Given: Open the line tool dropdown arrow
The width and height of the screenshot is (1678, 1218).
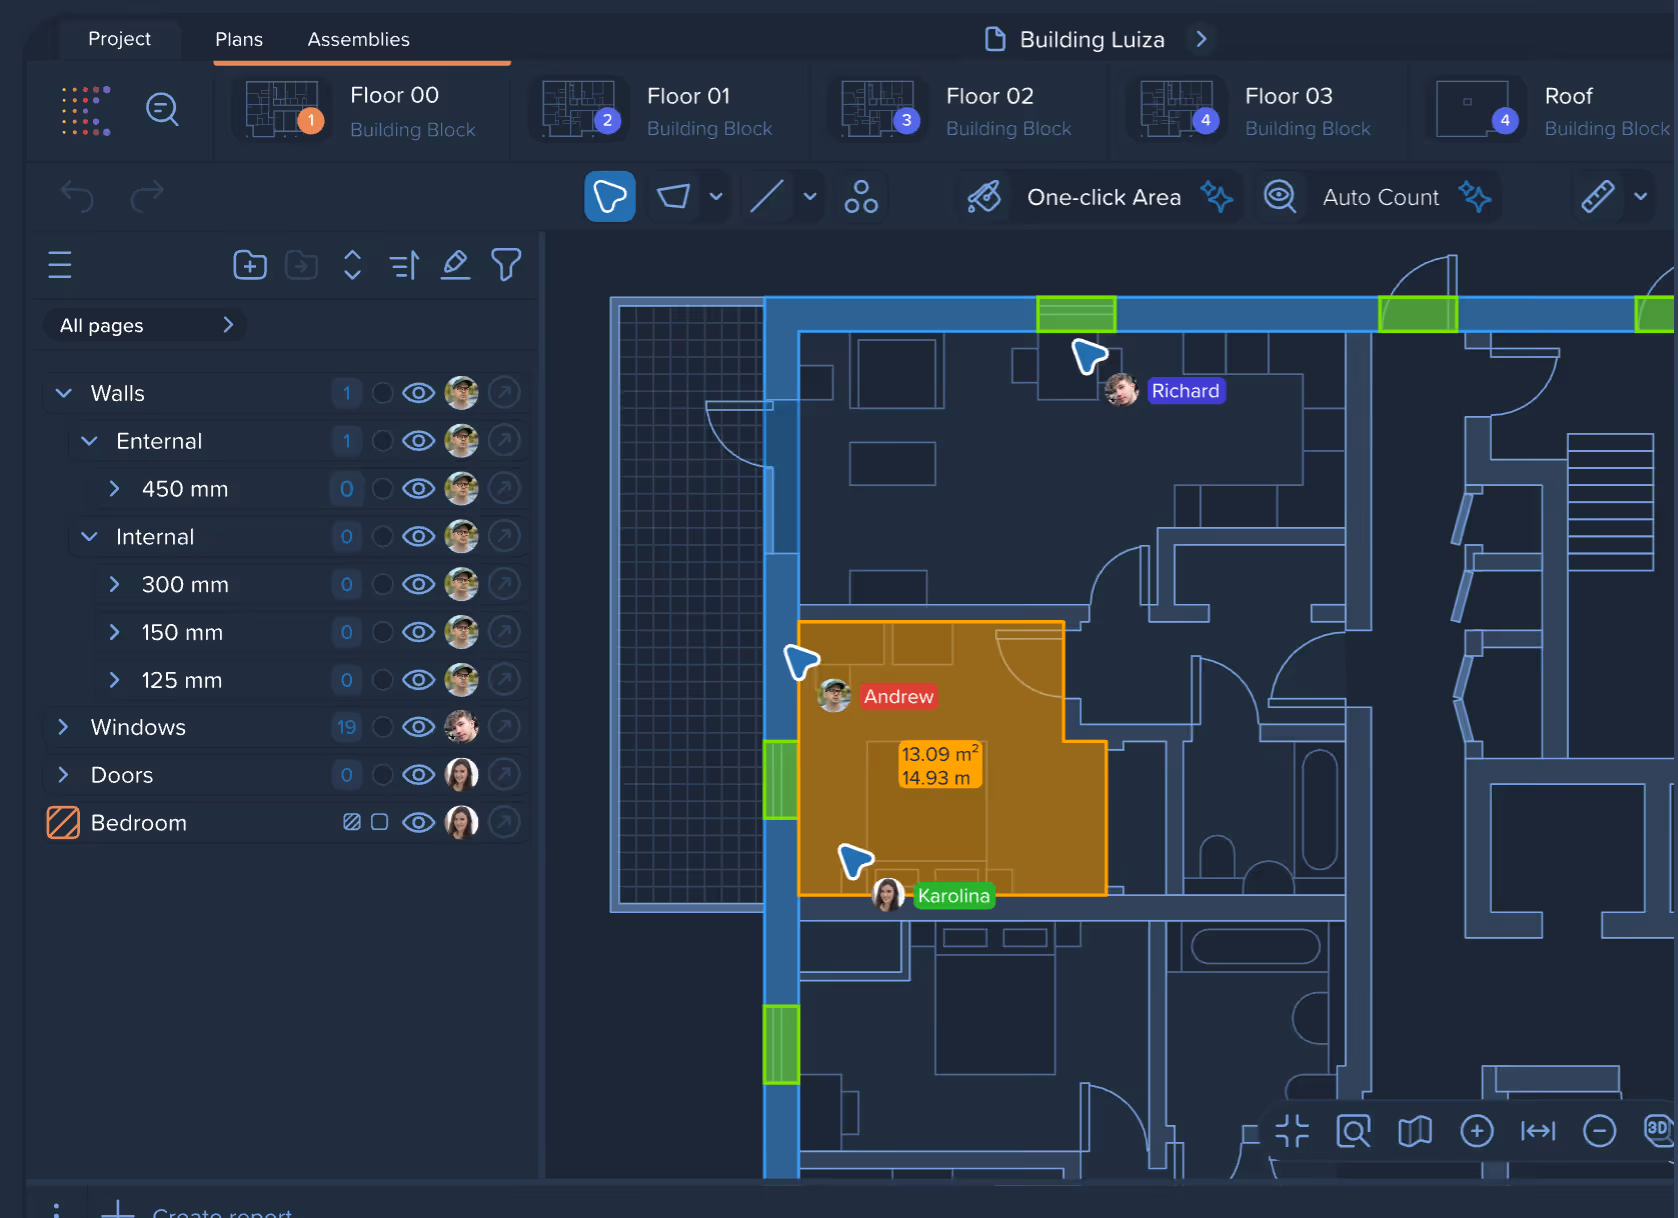Looking at the screenshot, I should (809, 196).
